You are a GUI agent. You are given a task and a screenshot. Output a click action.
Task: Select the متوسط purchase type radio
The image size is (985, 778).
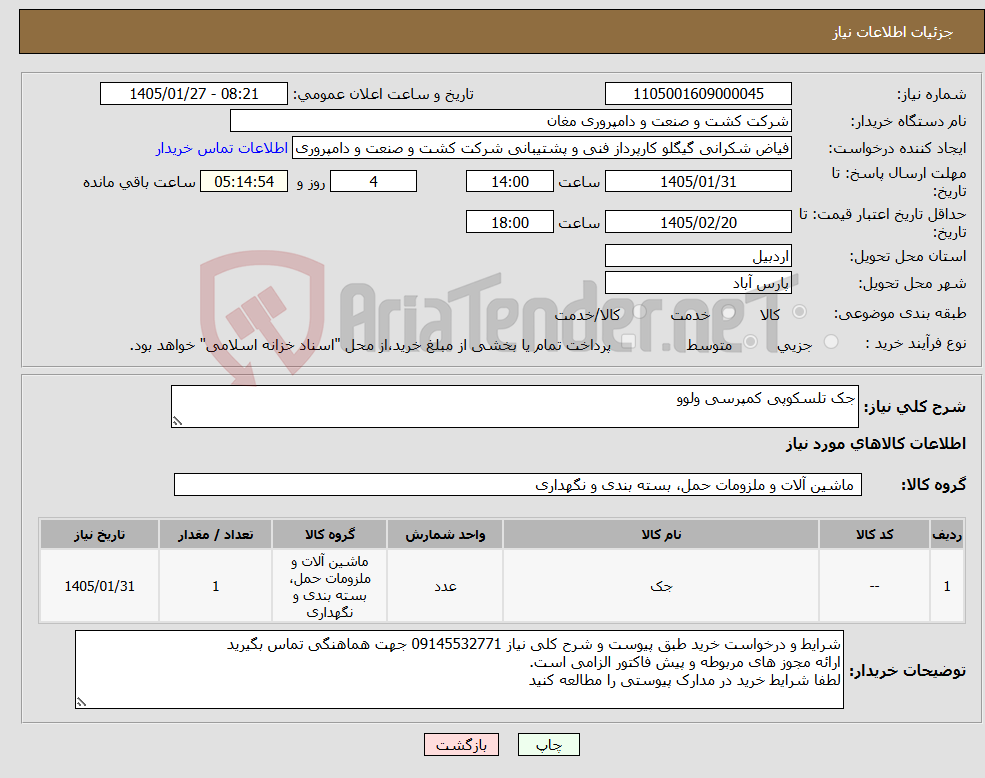pyautogui.click(x=750, y=342)
